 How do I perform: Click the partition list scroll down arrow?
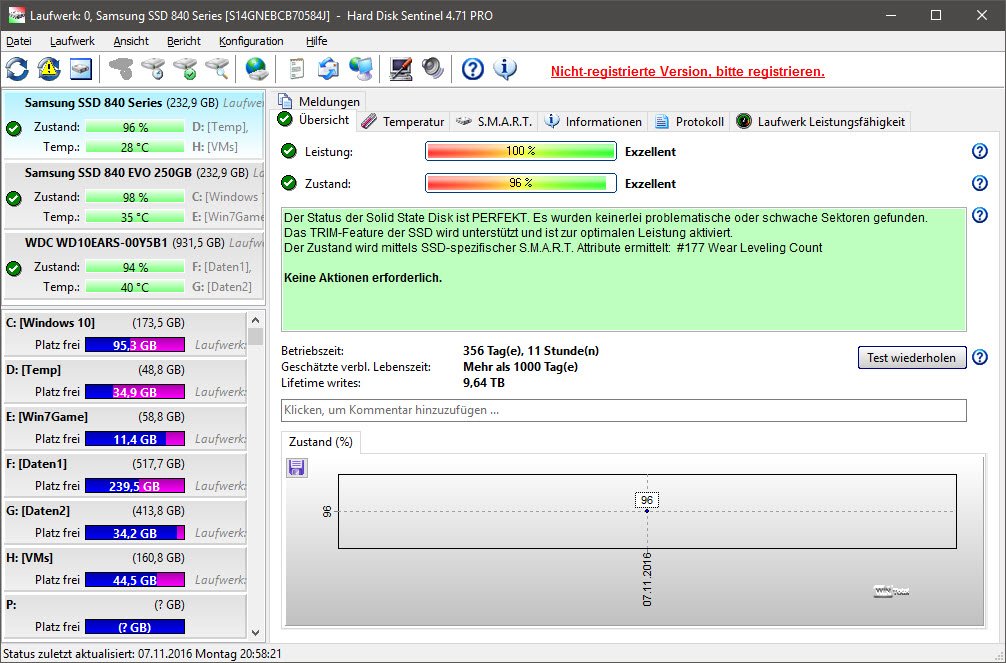click(255, 632)
